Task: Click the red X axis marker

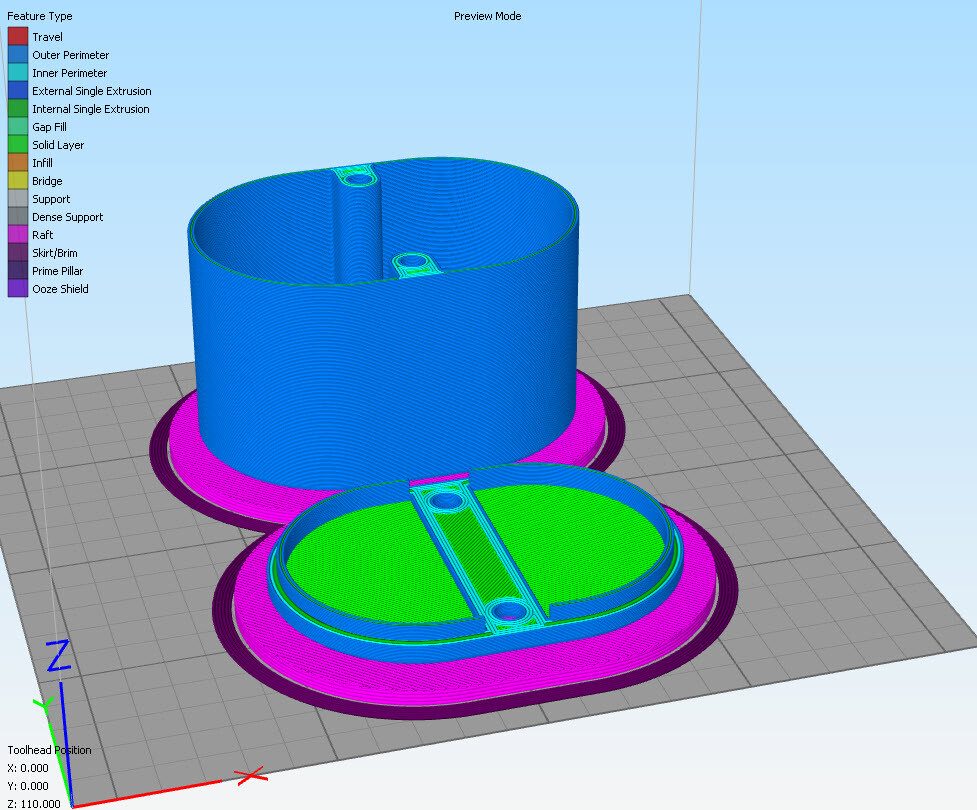Action: click(249, 775)
